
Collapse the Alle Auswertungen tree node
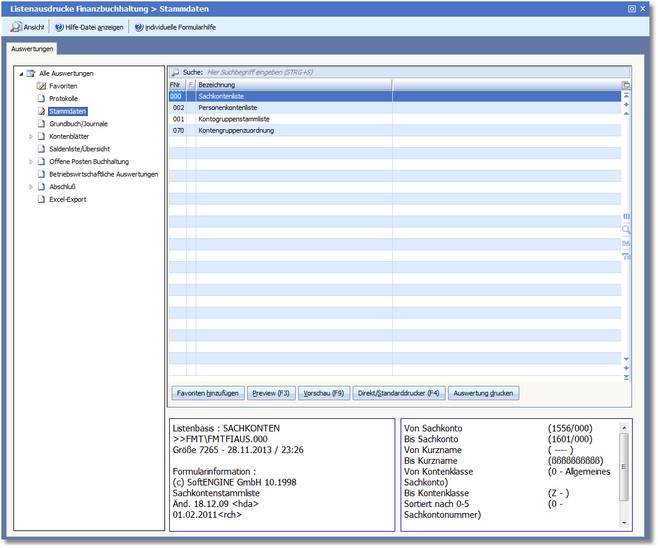tap(20, 74)
